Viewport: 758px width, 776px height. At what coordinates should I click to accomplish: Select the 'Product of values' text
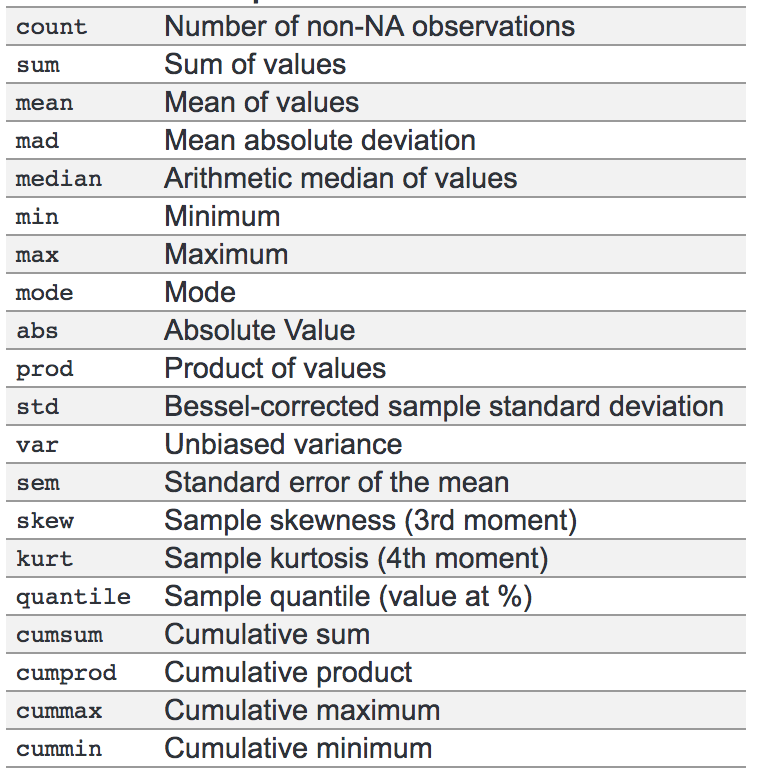point(275,369)
